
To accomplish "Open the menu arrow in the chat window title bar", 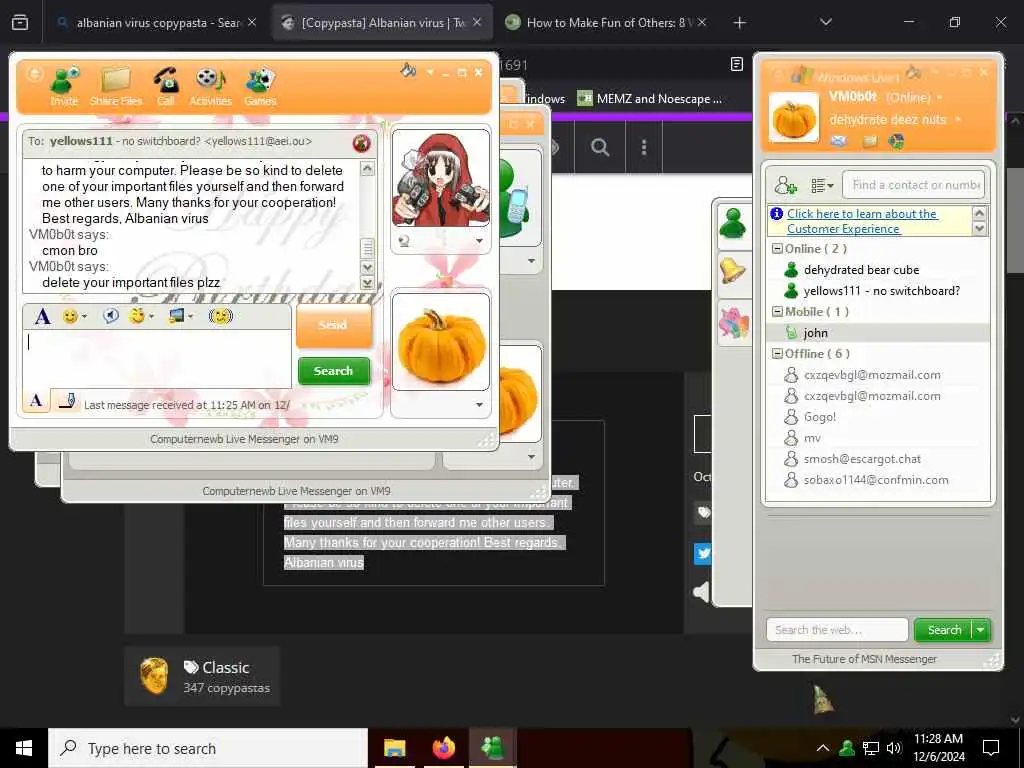I will [430, 72].
